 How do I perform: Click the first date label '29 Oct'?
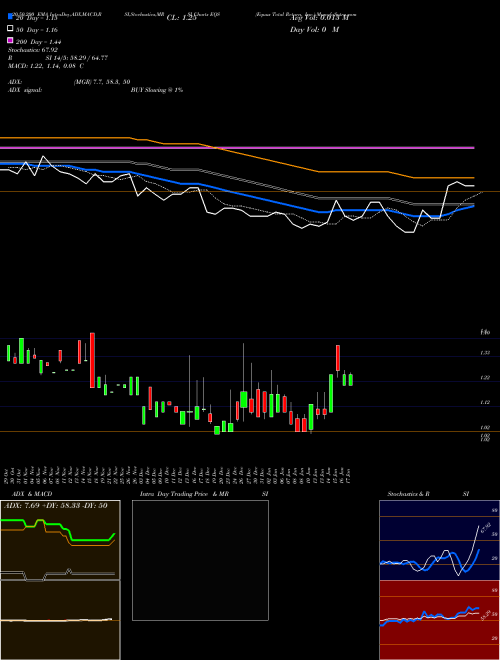click(x=8, y=475)
